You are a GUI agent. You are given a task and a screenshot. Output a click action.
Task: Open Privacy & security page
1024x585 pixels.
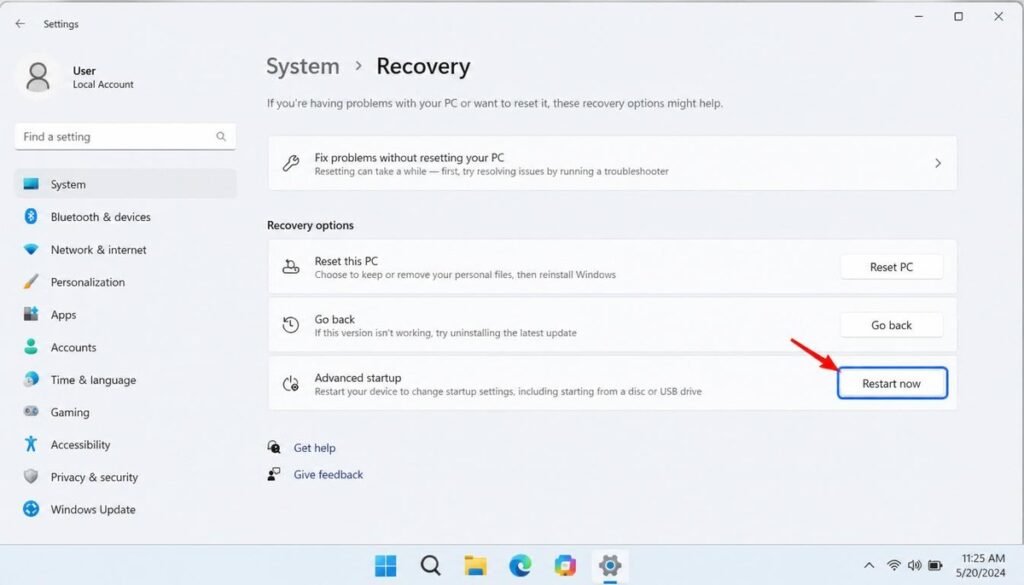click(x=125, y=477)
